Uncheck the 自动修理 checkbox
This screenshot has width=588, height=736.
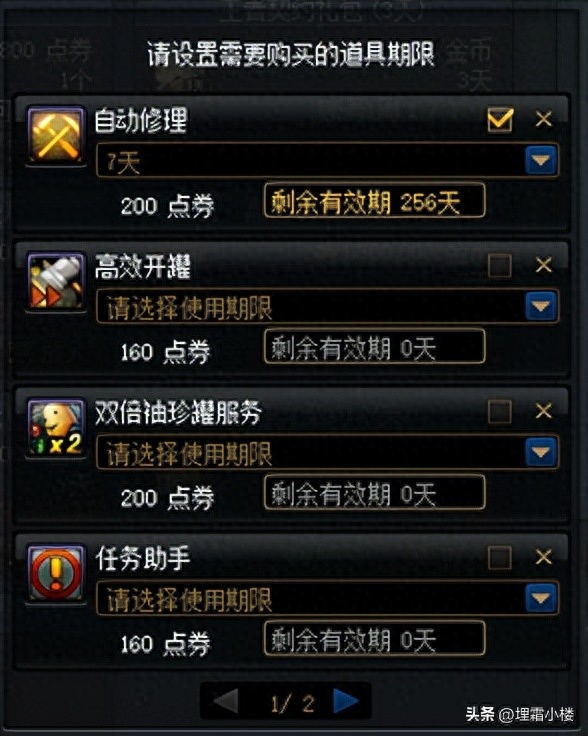(x=500, y=120)
